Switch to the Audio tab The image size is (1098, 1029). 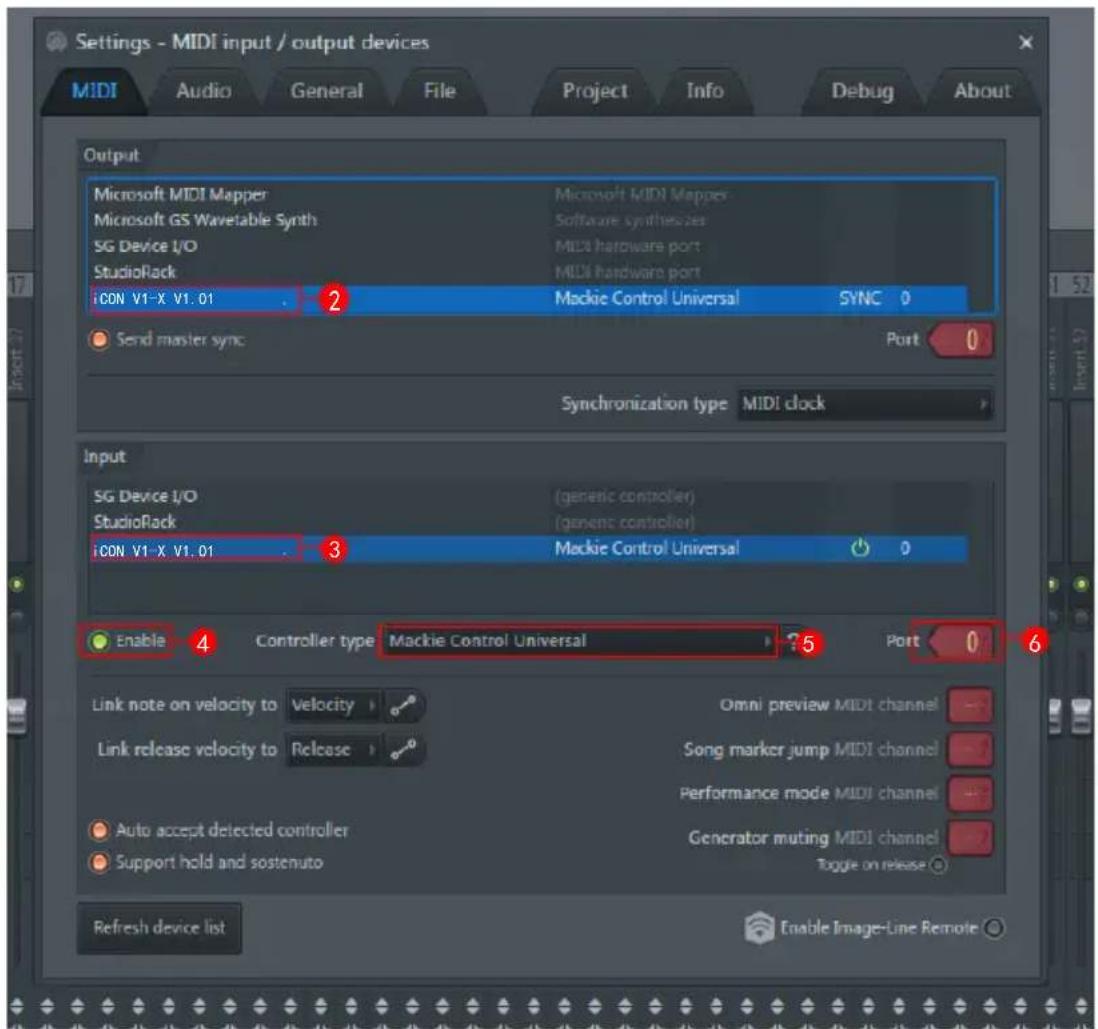click(x=204, y=91)
